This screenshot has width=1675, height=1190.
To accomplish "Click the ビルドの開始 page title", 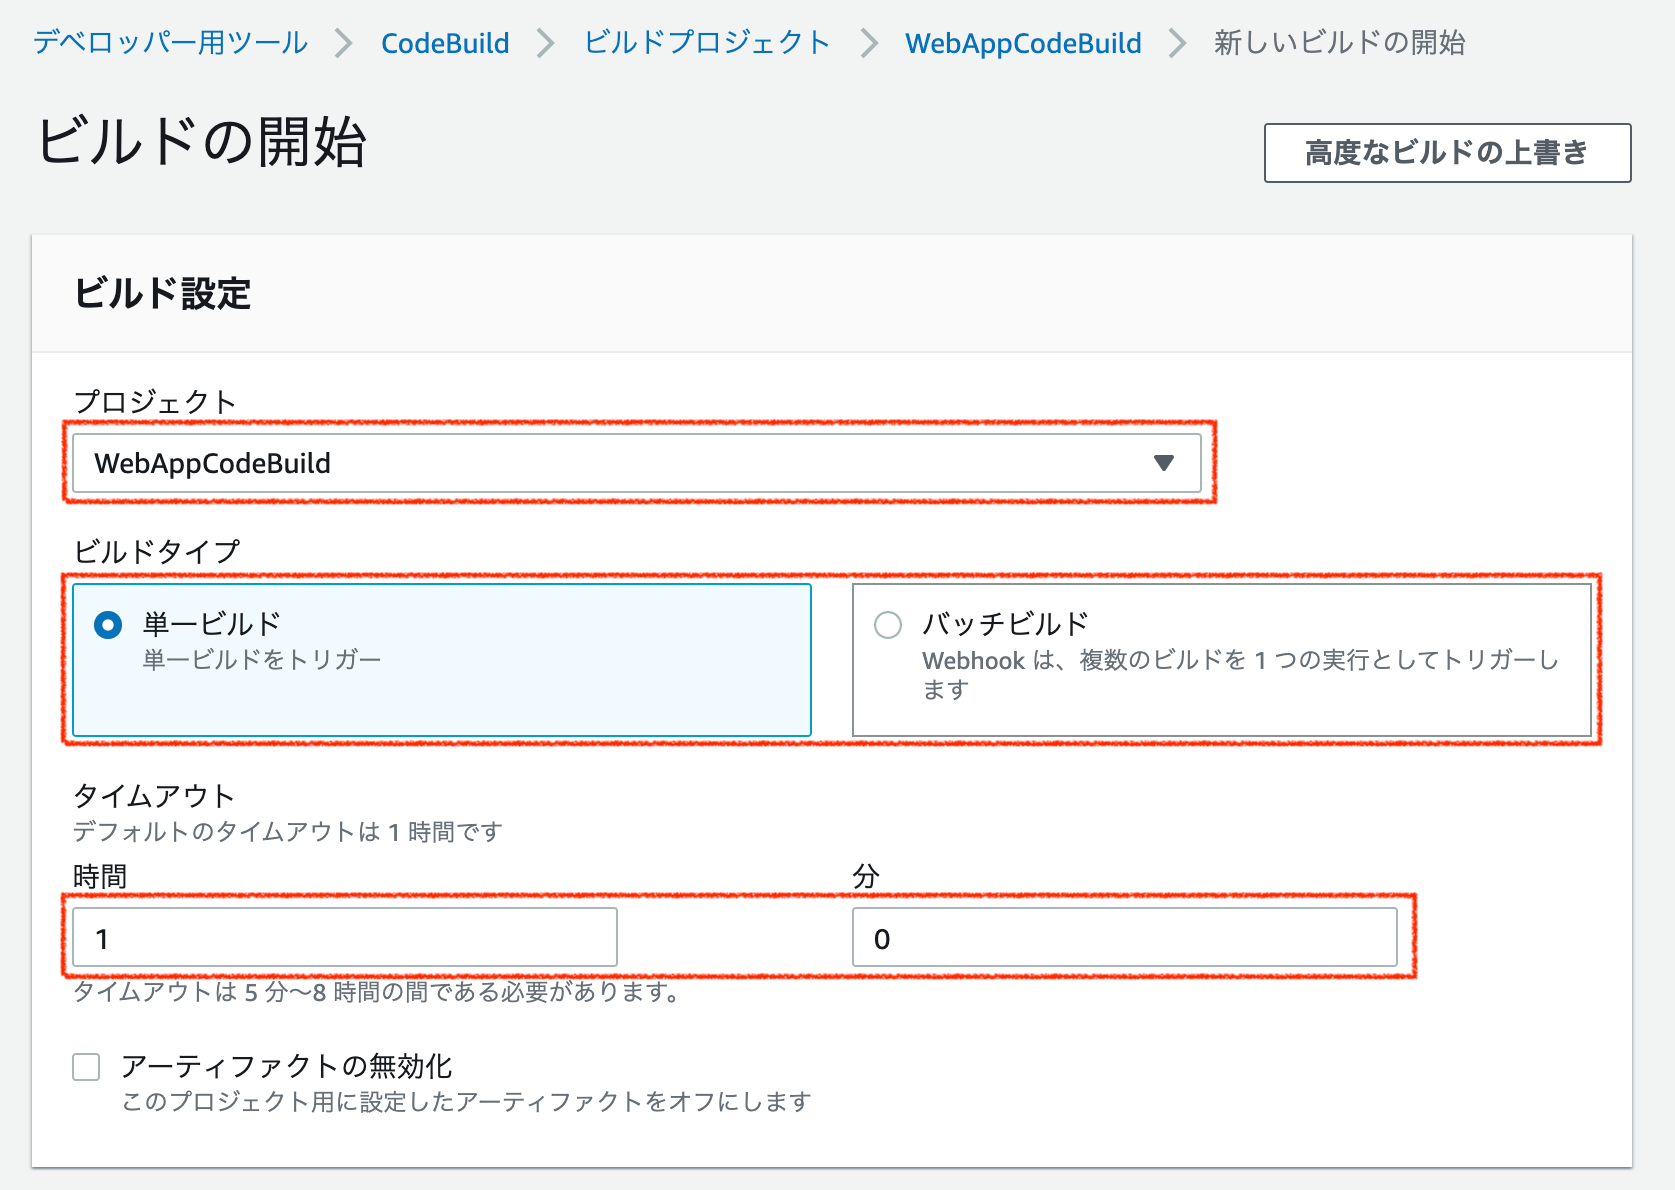I will pyautogui.click(x=202, y=141).
